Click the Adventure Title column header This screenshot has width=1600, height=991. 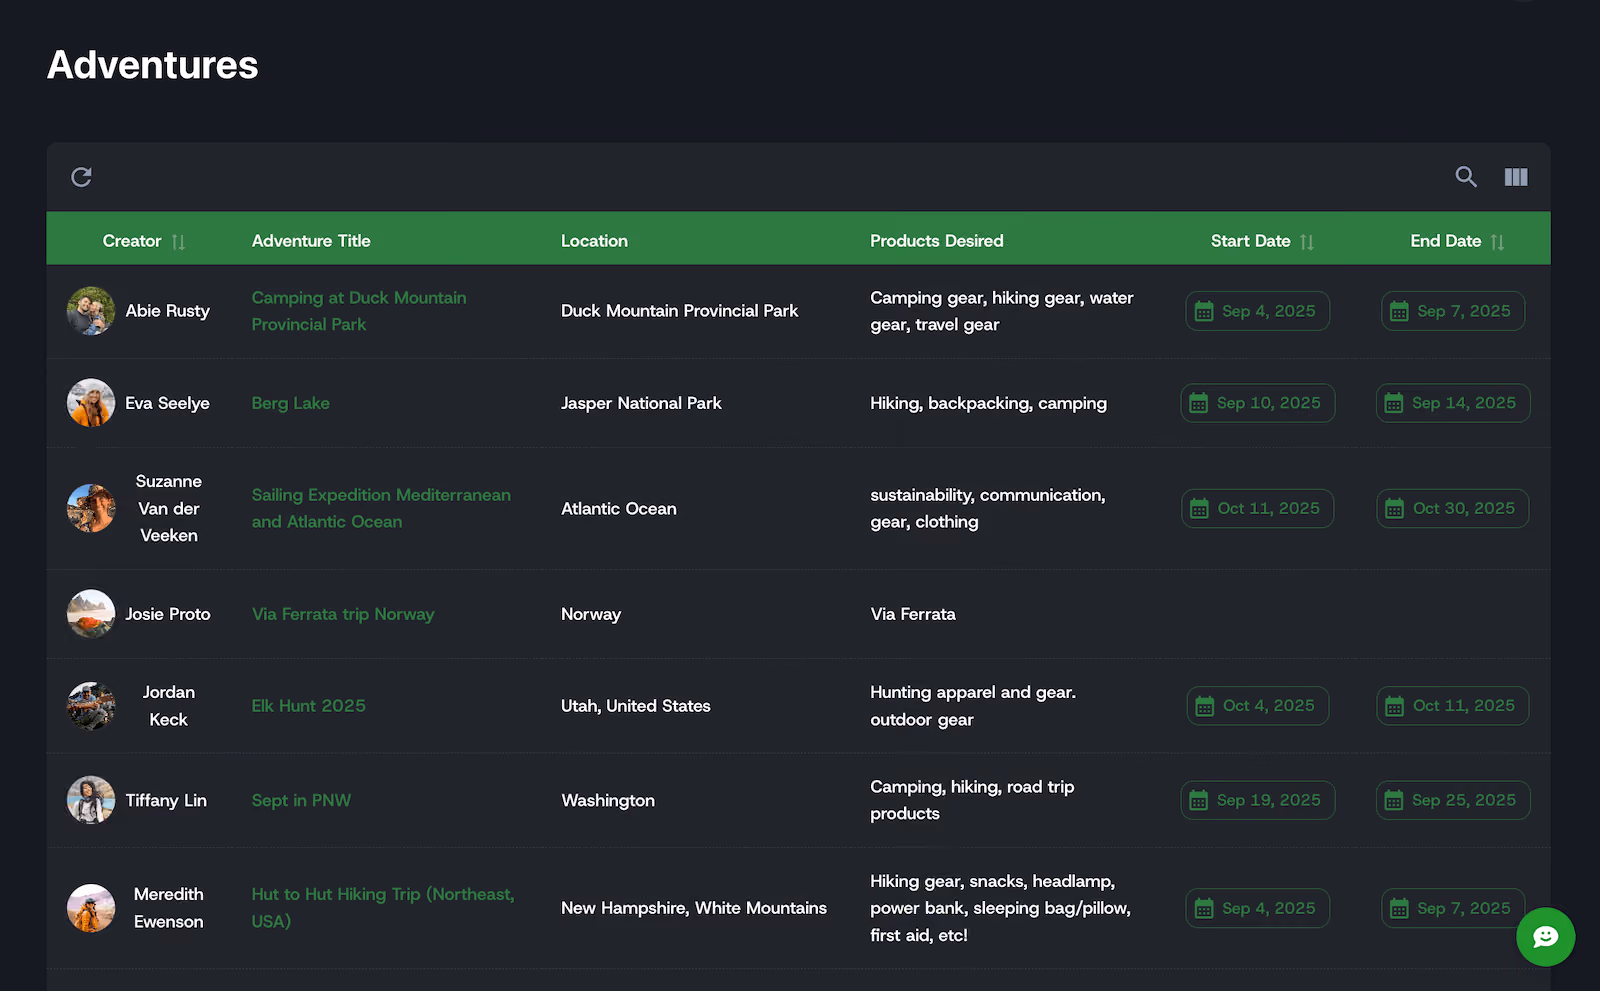point(311,241)
